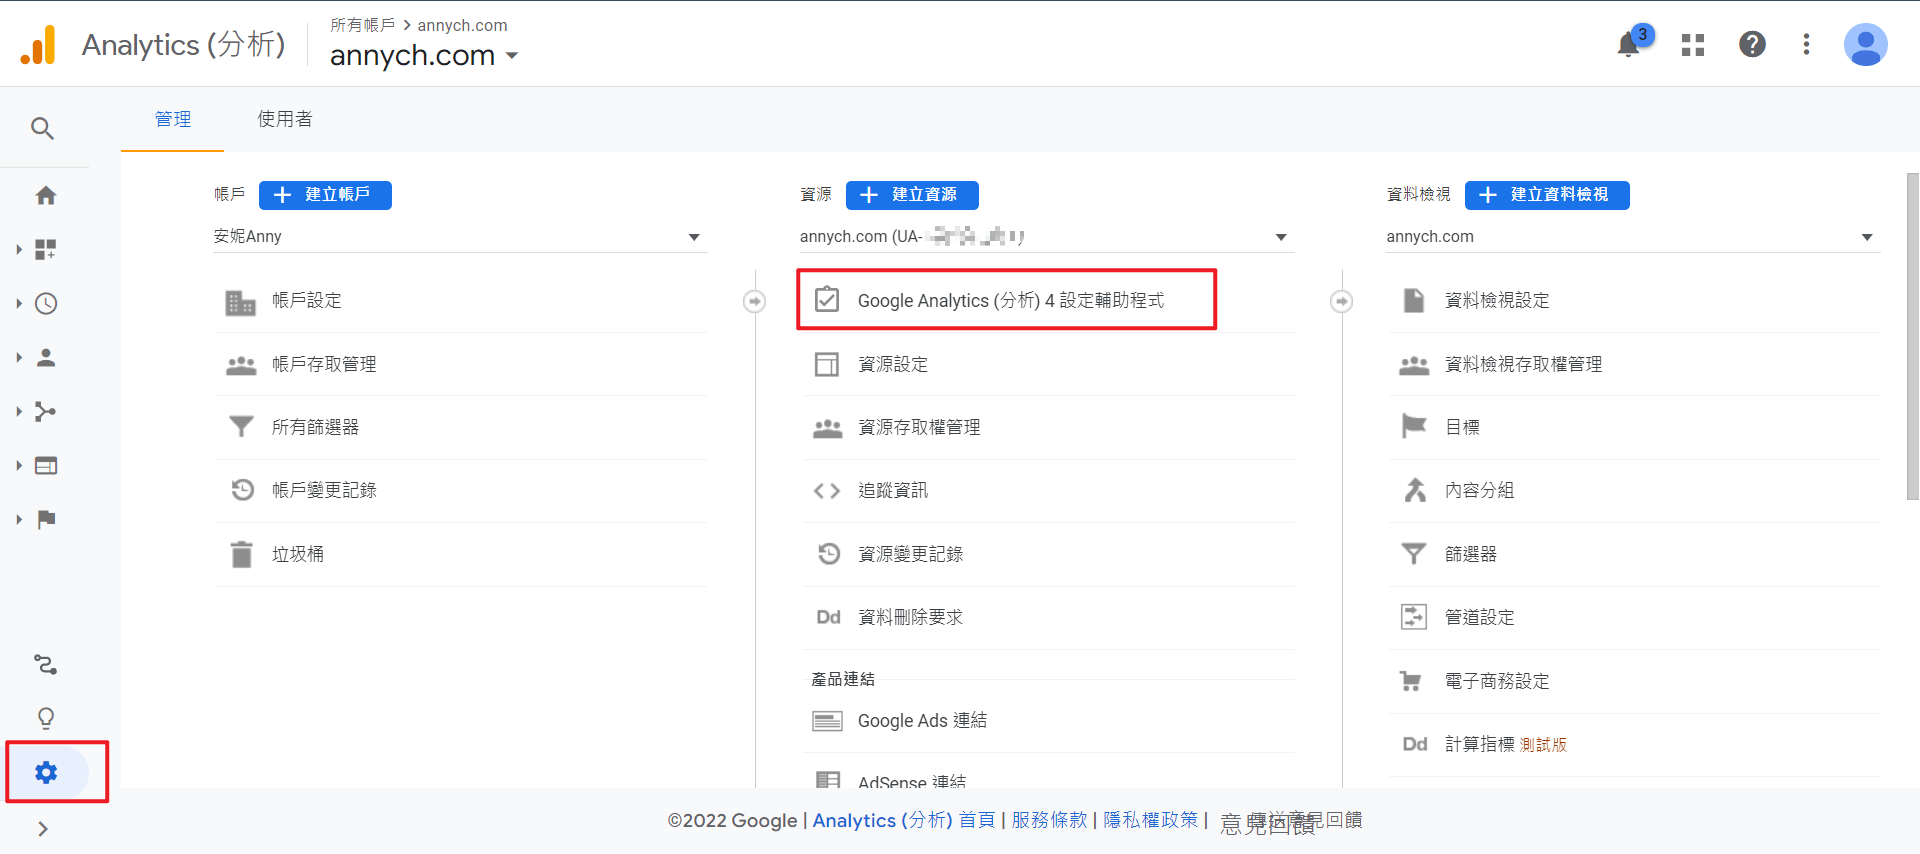Click the 目標 flag icon

[x=1413, y=427]
